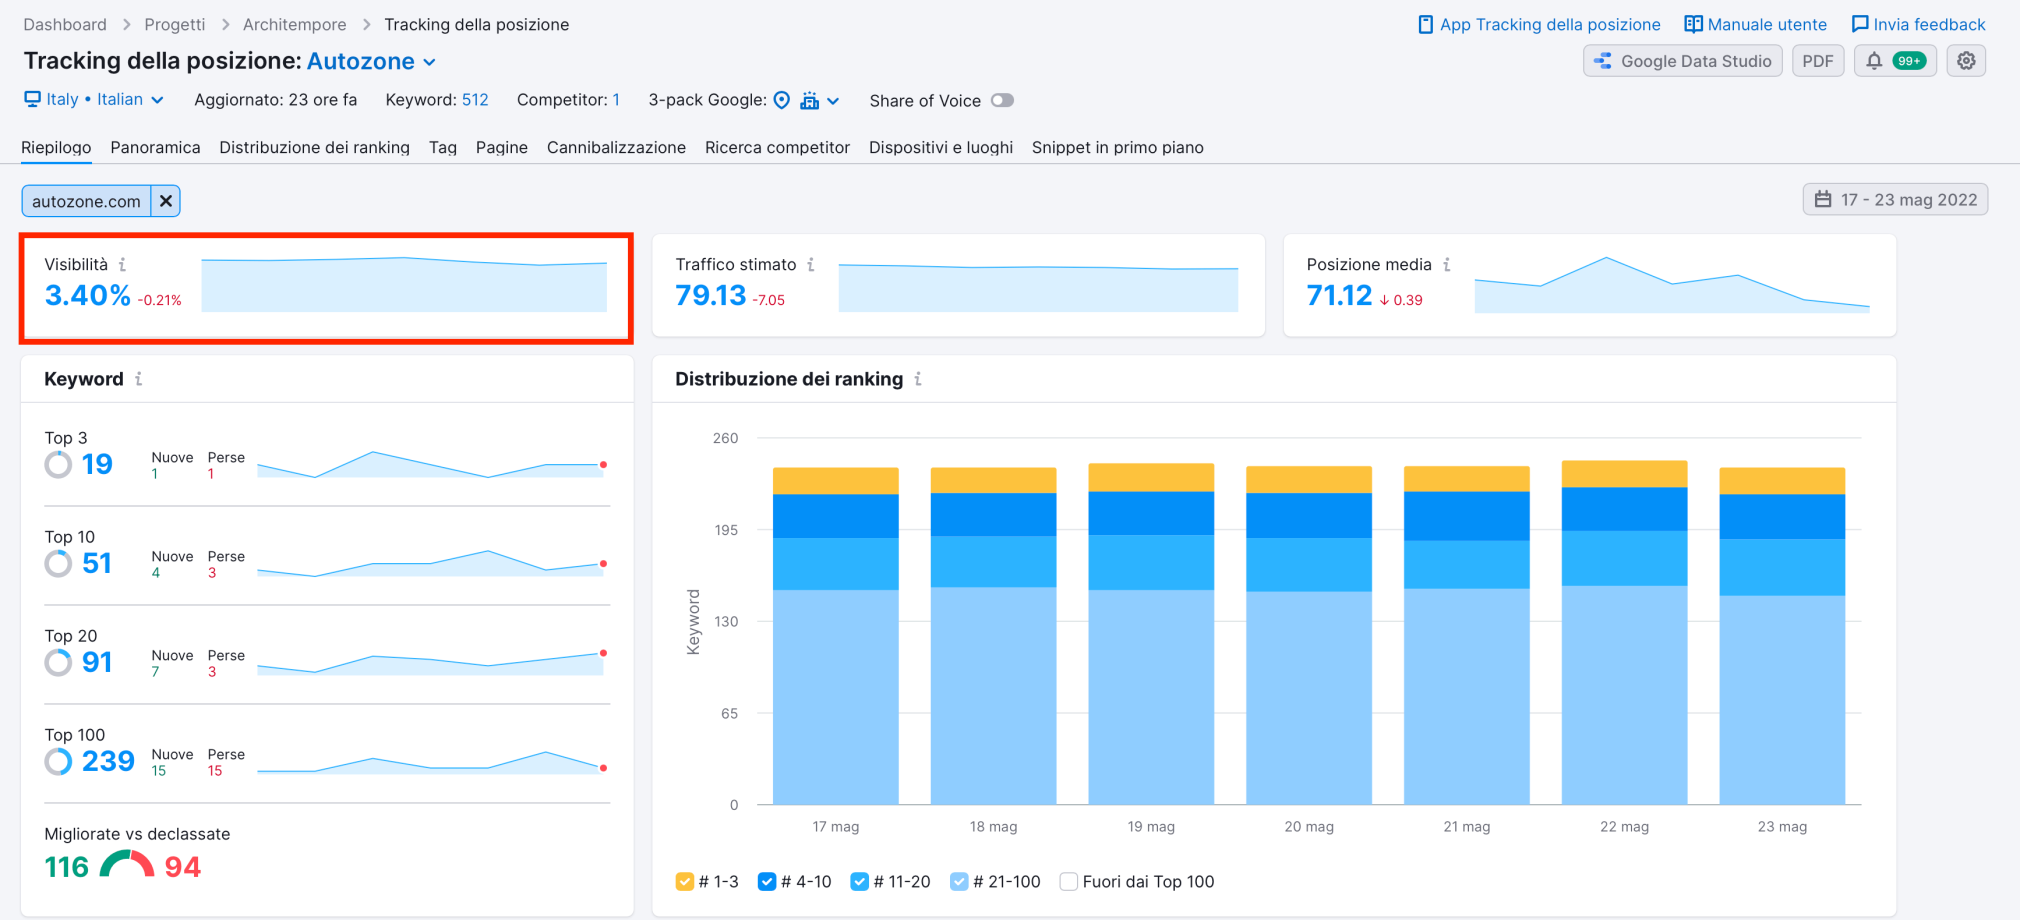
Task: Click the 116 migliorate keywords value
Action: pos(67,867)
